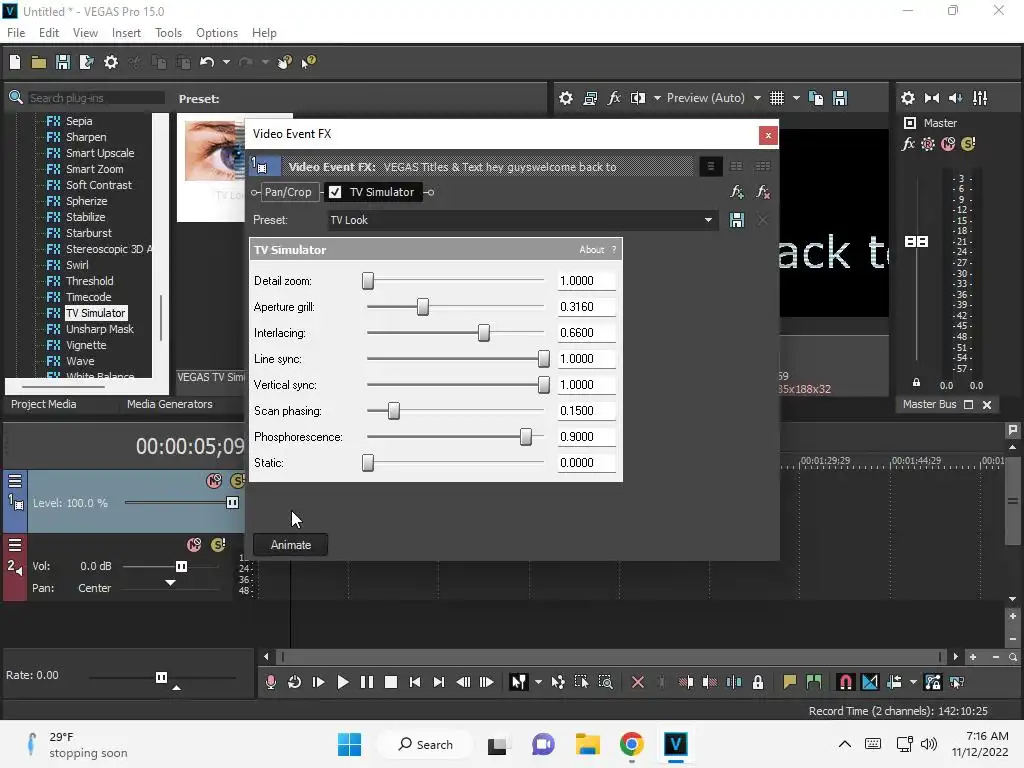Screen dimensions: 1024x768
Task: Toggle snapping magnet icon
Action: [x=845, y=682]
